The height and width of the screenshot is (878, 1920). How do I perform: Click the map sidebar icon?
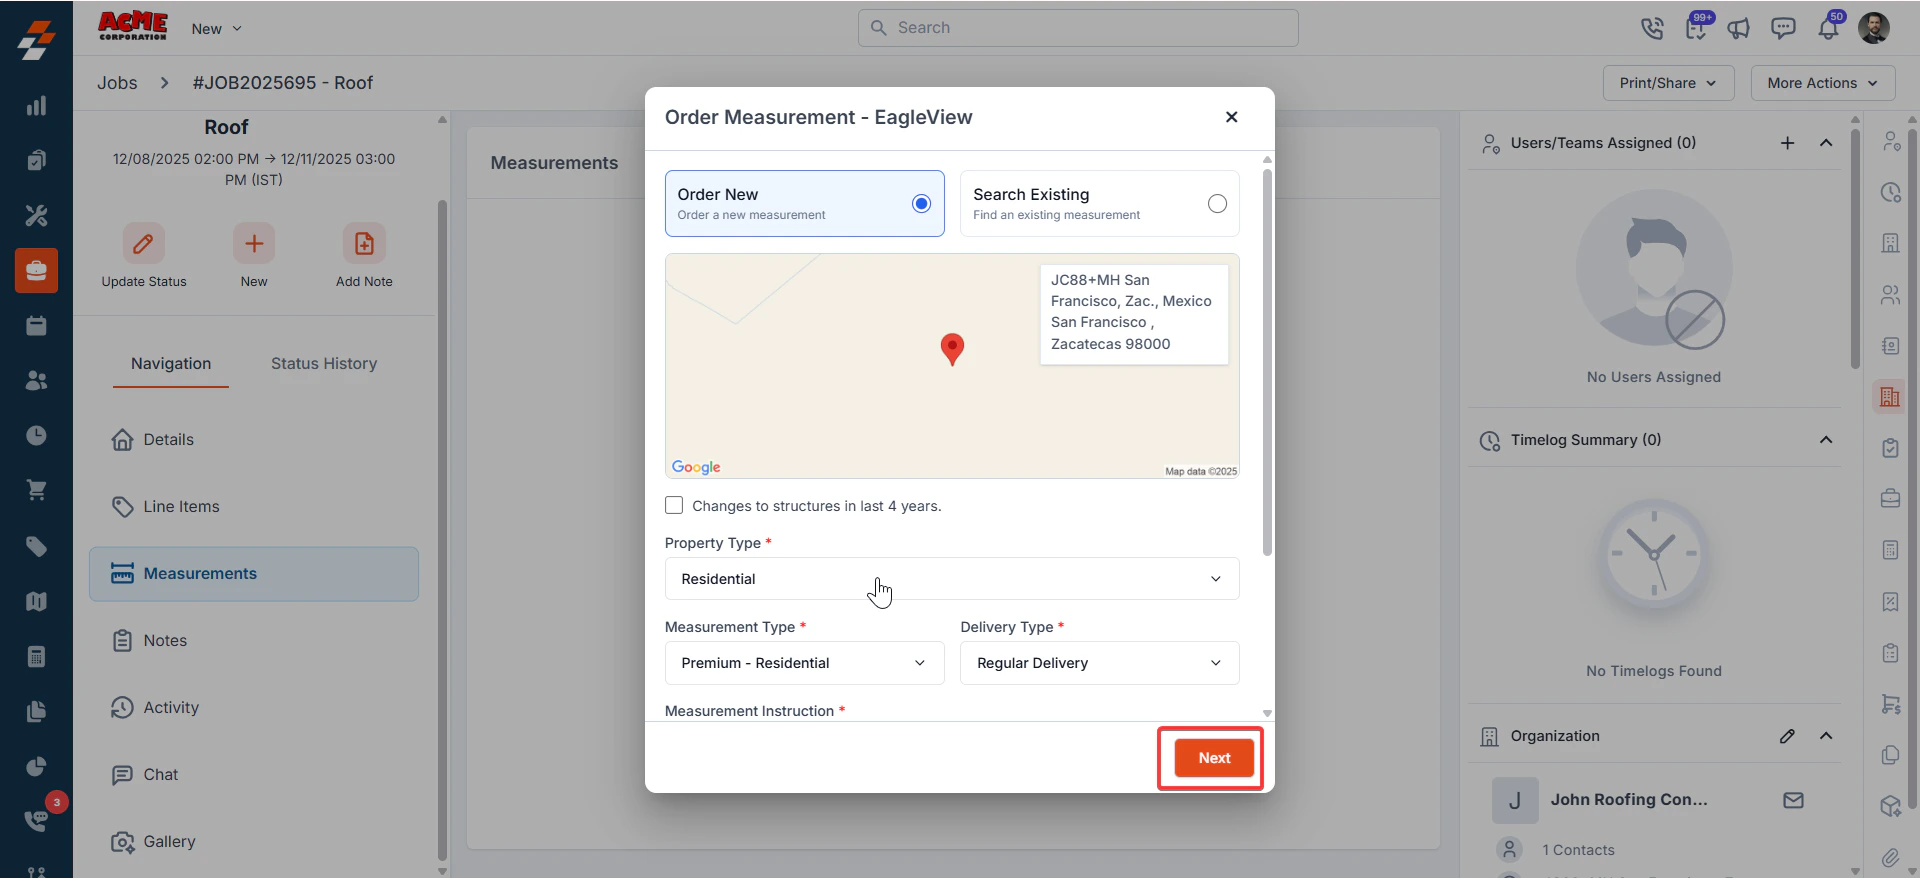36,601
